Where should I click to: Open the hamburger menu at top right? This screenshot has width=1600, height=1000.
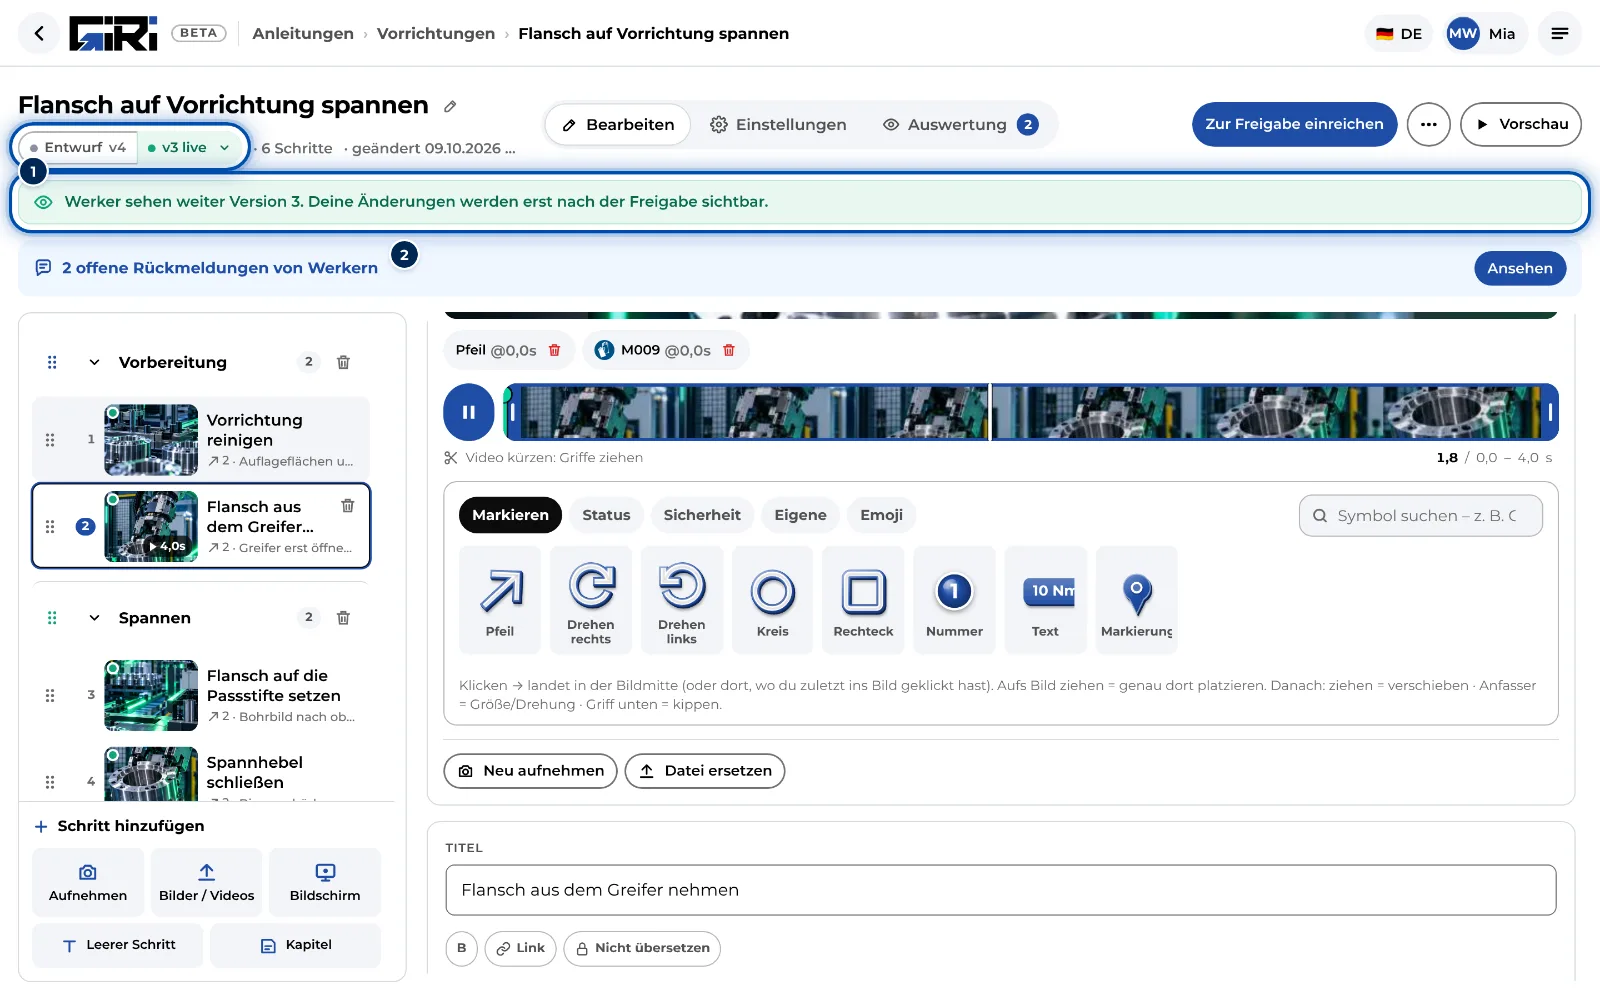click(1559, 33)
